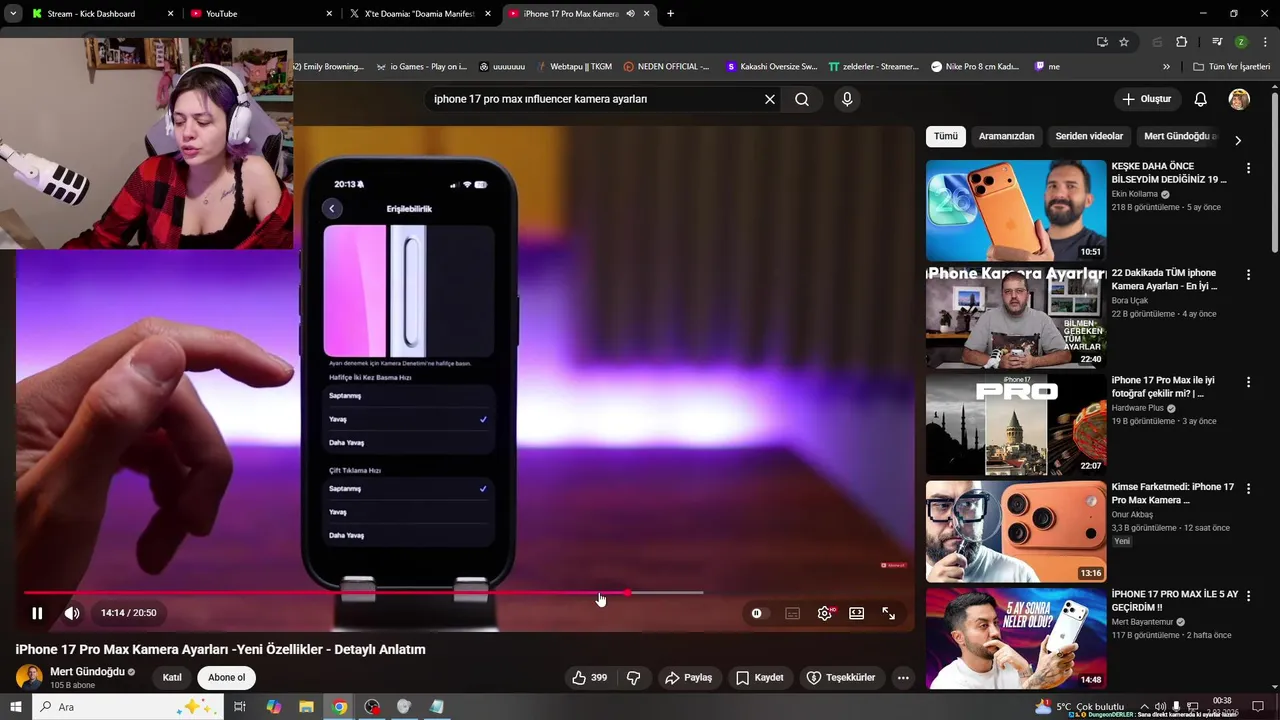
Task: Like the video with the thumbs-up button
Action: pos(589,678)
